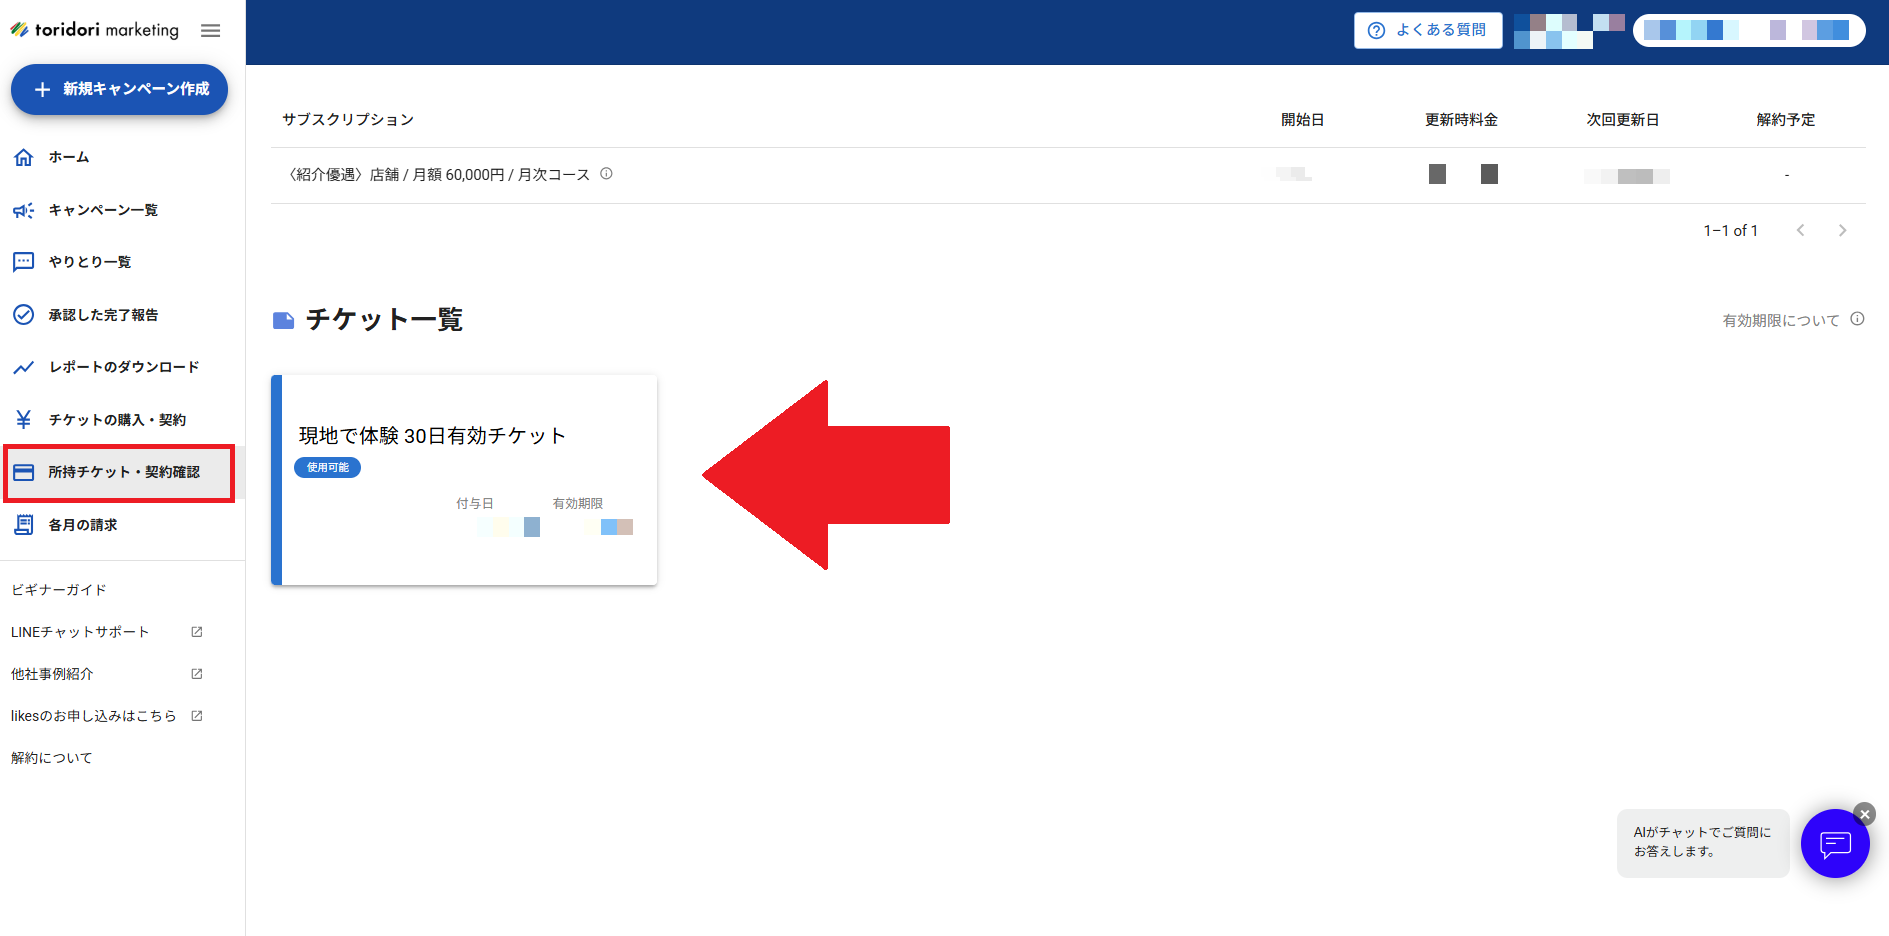Click the 更新時料金 column header
Screen dimensions: 1889x936
coord(1461,120)
